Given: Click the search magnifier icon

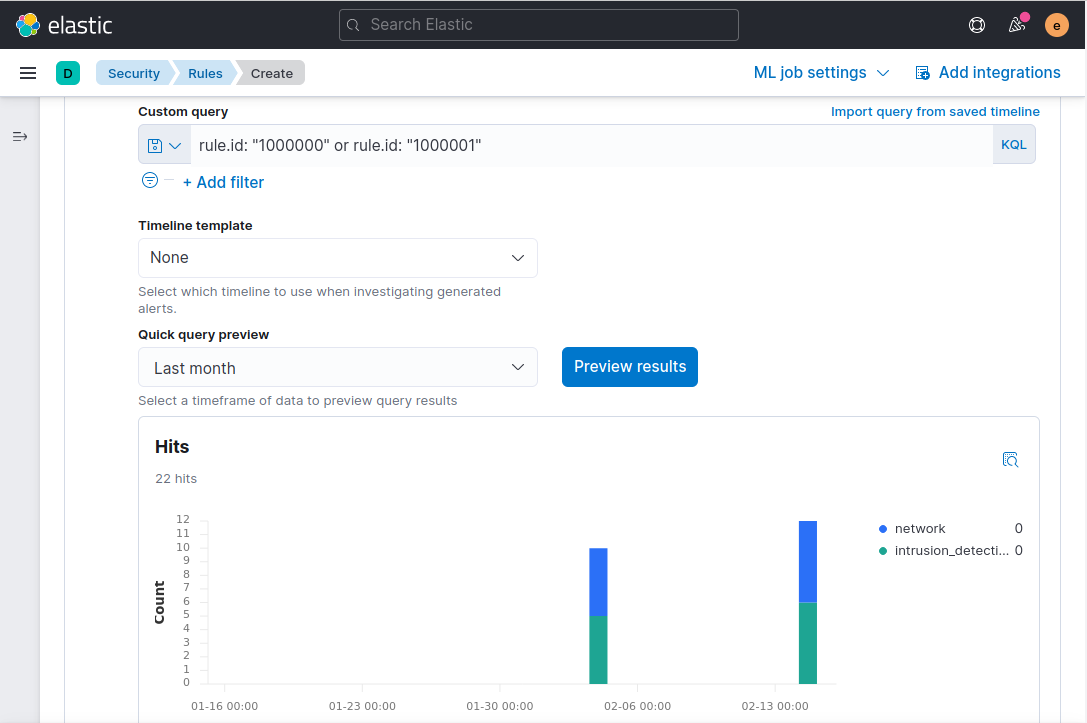Looking at the screenshot, I should (353, 25).
